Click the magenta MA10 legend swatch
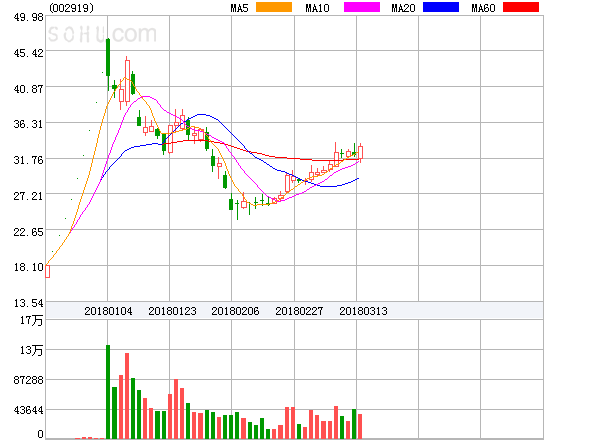 362,7
